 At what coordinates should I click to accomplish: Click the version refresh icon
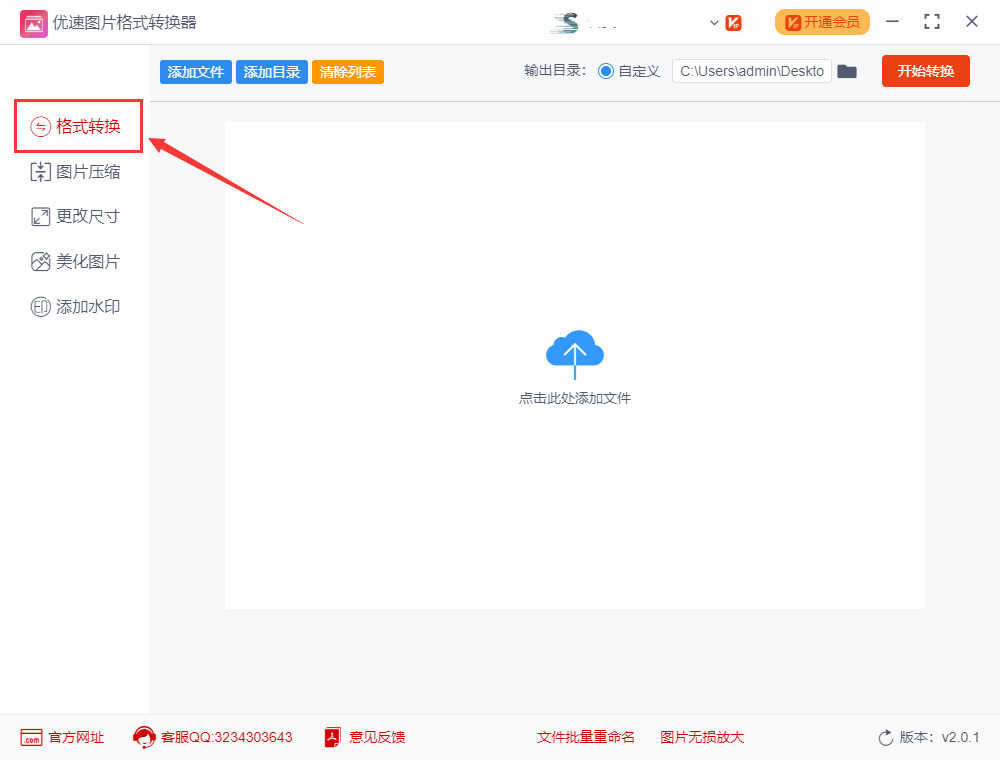coord(885,738)
